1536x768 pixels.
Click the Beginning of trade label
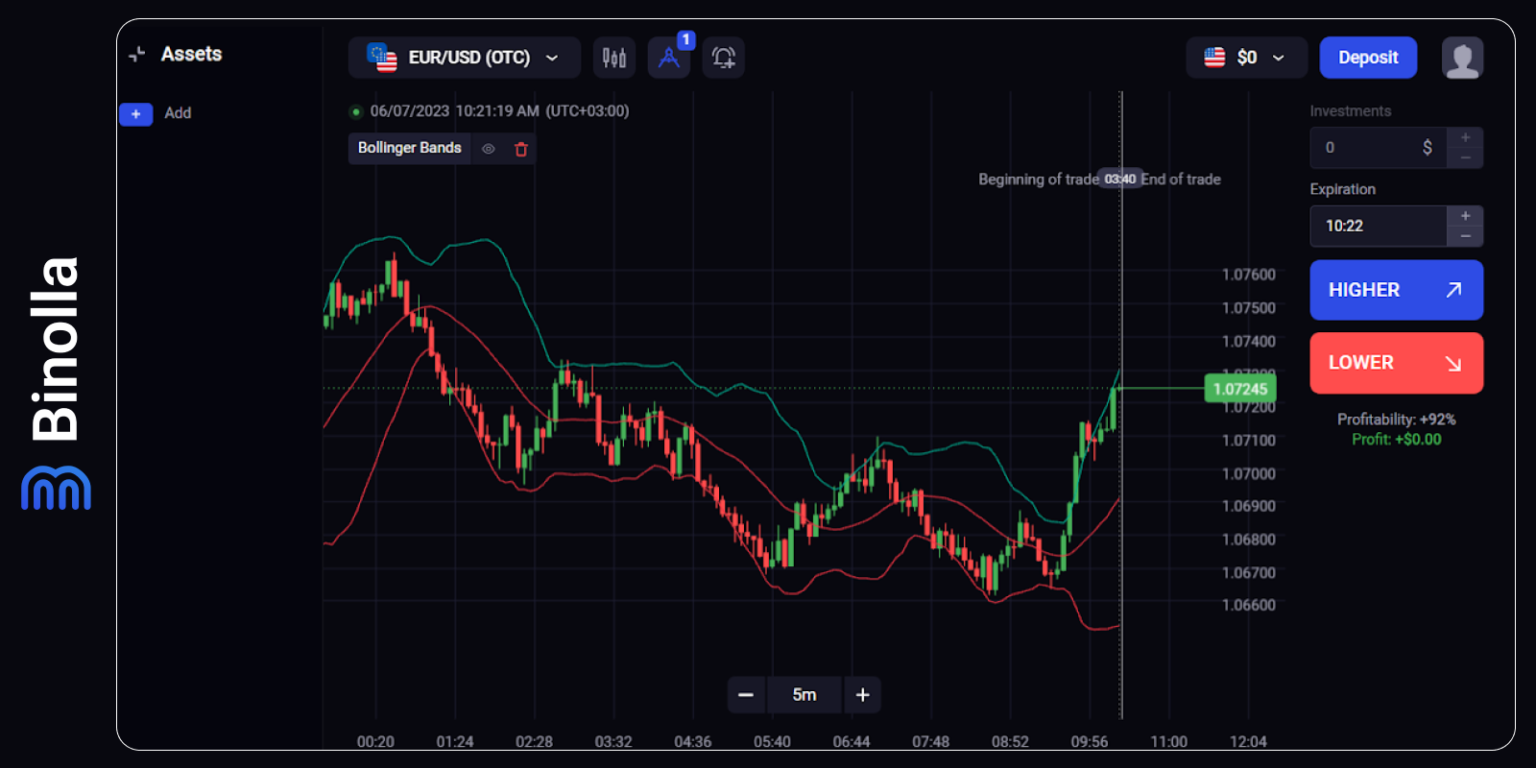point(1038,179)
